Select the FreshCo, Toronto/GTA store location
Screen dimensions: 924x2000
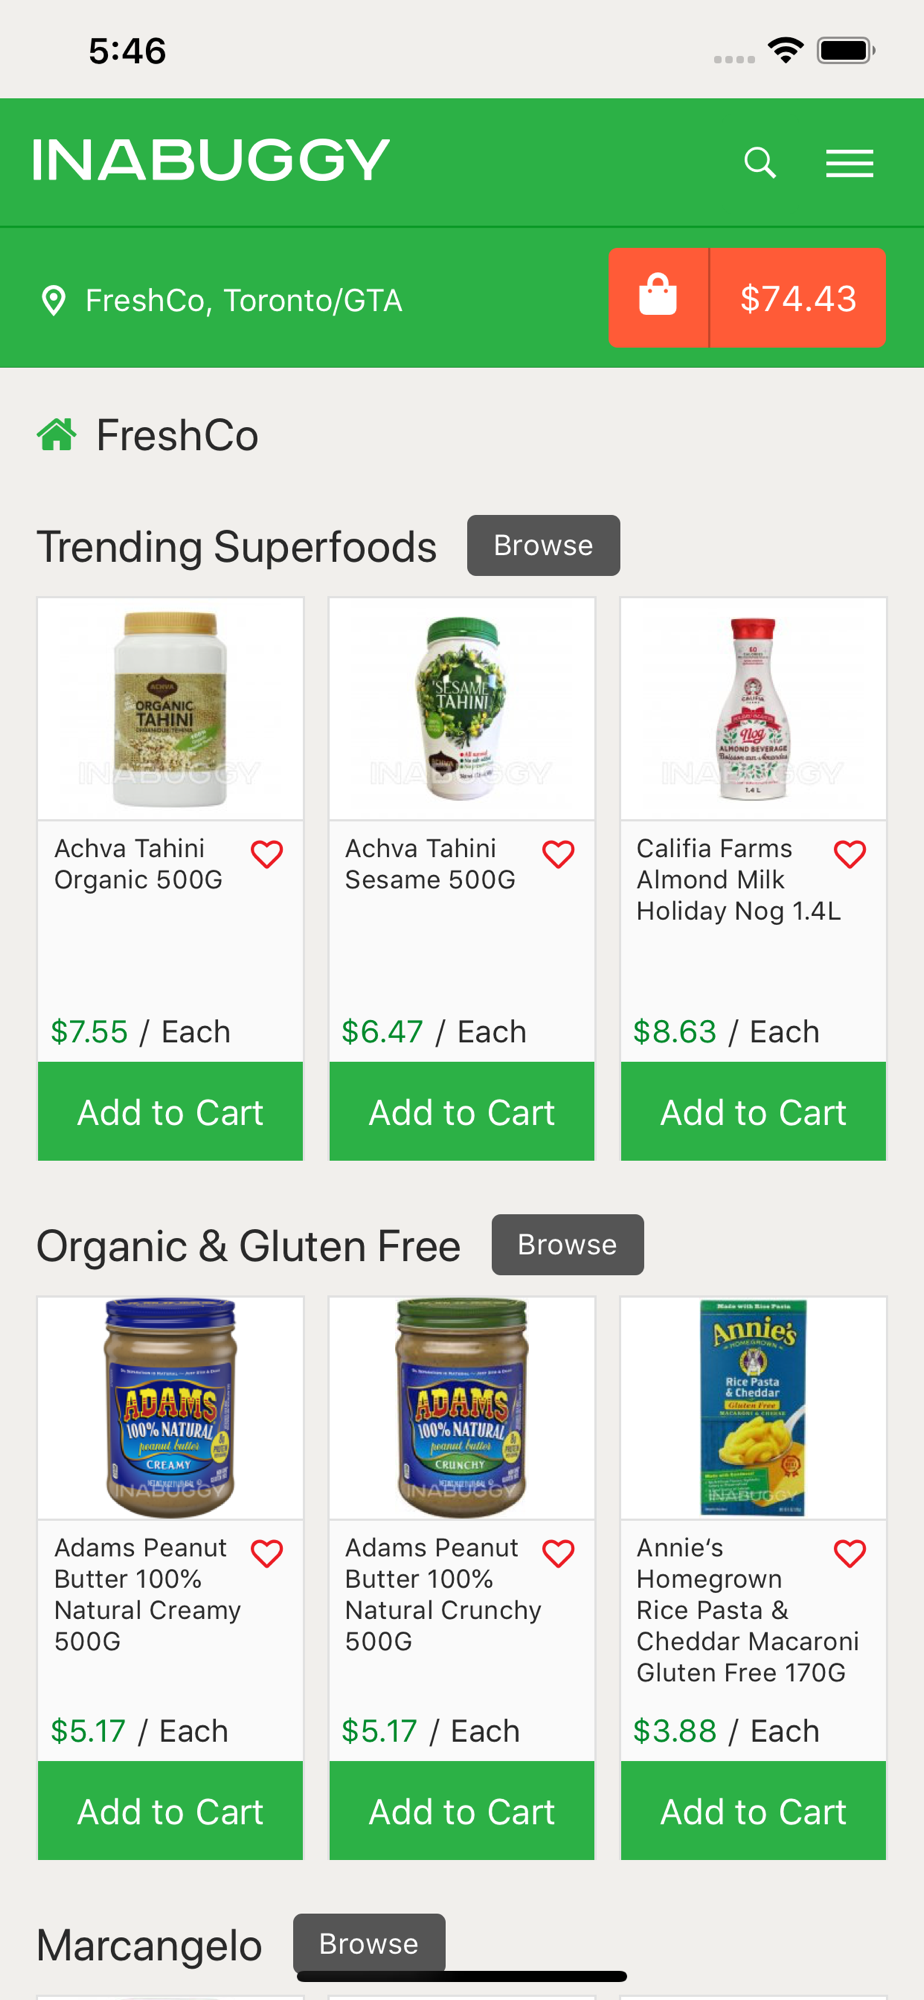243,300
